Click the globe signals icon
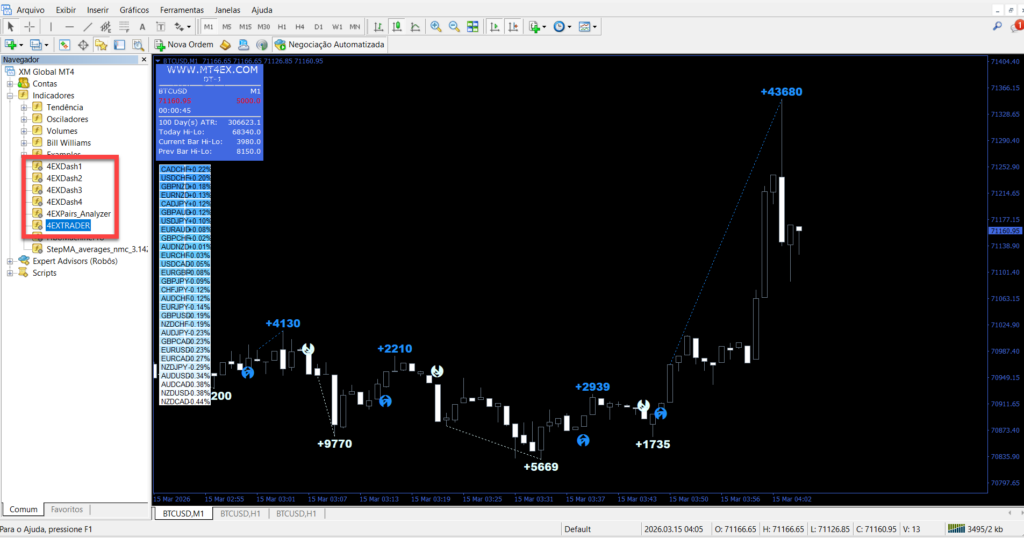The image size is (1024, 538). click(x=262, y=44)
